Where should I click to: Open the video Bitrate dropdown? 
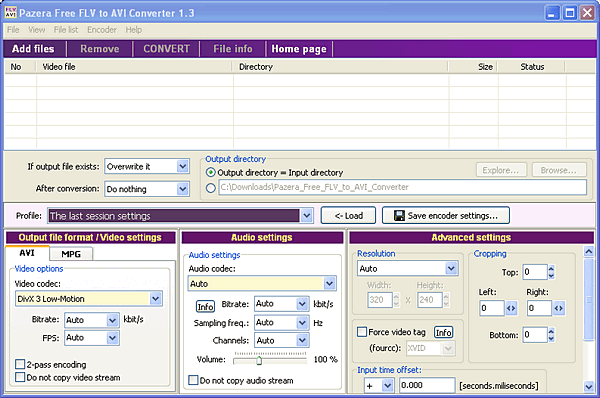pyautogui.click(x=112, y=320)
